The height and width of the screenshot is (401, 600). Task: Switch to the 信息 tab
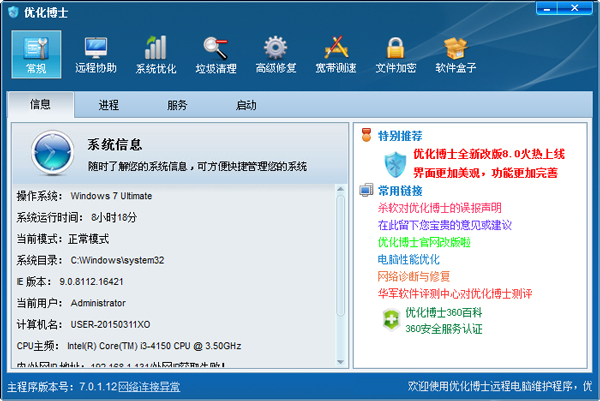41,104
